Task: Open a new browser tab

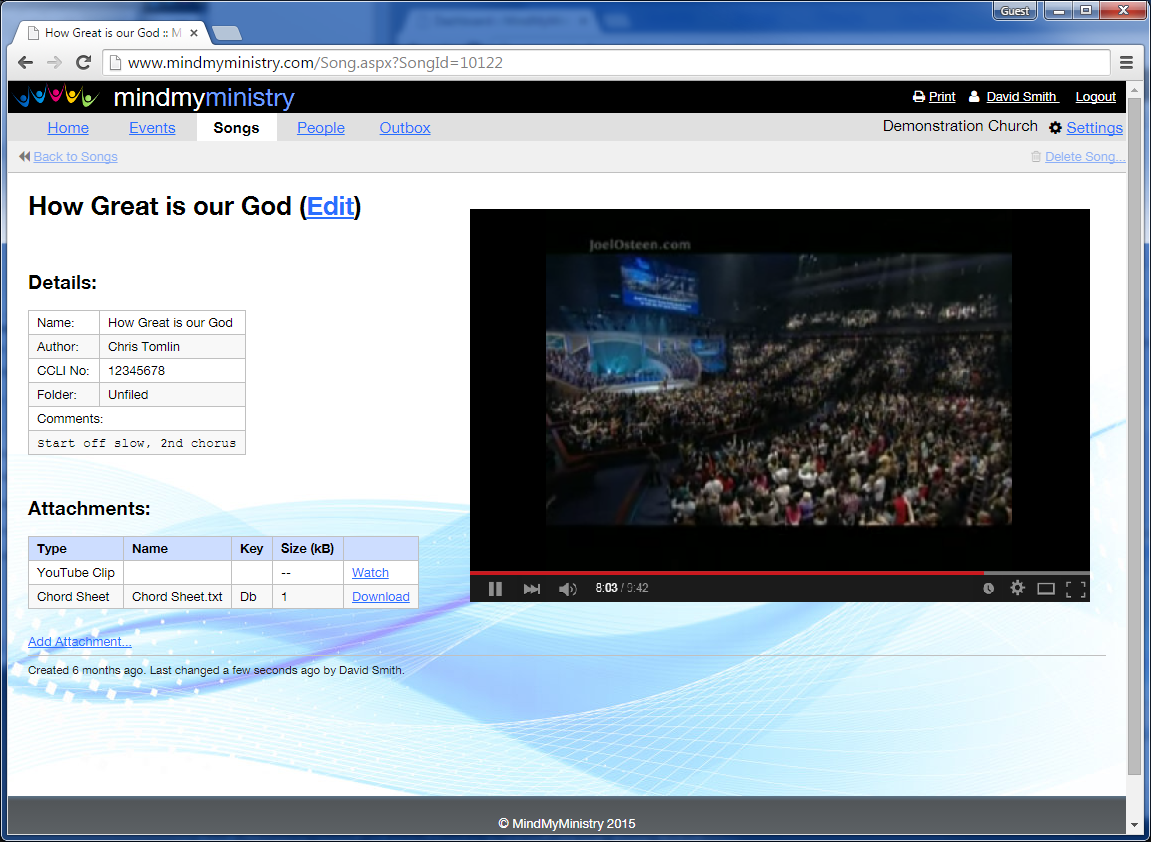Action: (x=226, y=33)
